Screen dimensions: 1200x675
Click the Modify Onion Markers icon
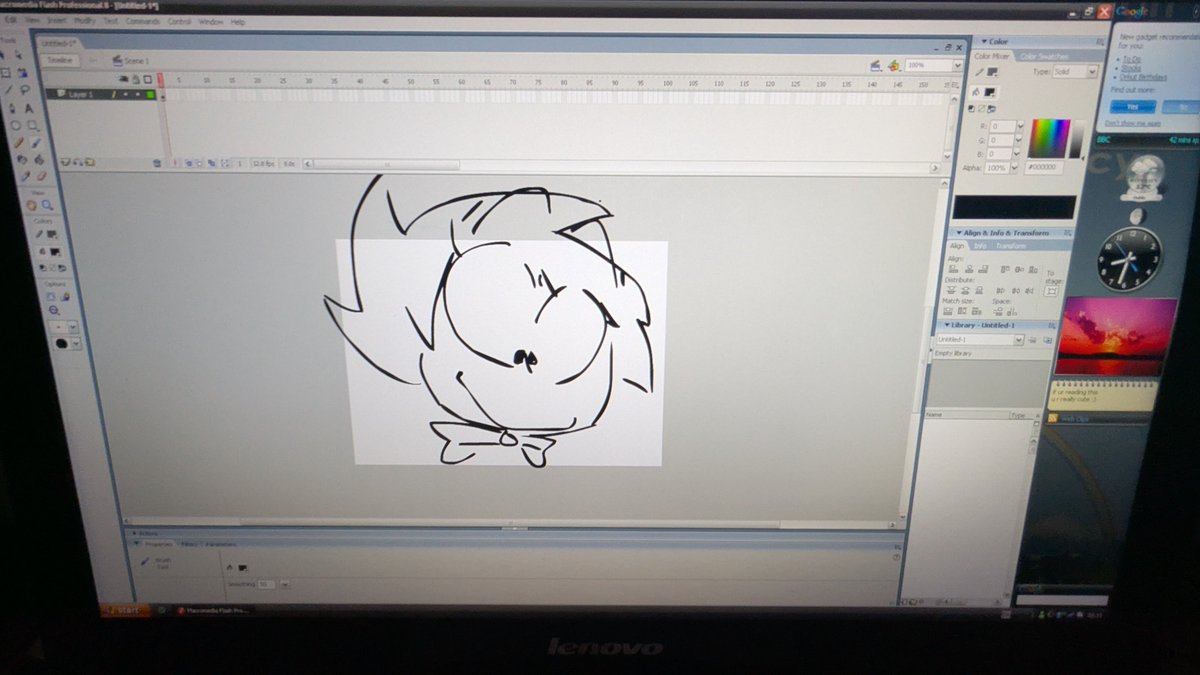[x=225, y=162]
